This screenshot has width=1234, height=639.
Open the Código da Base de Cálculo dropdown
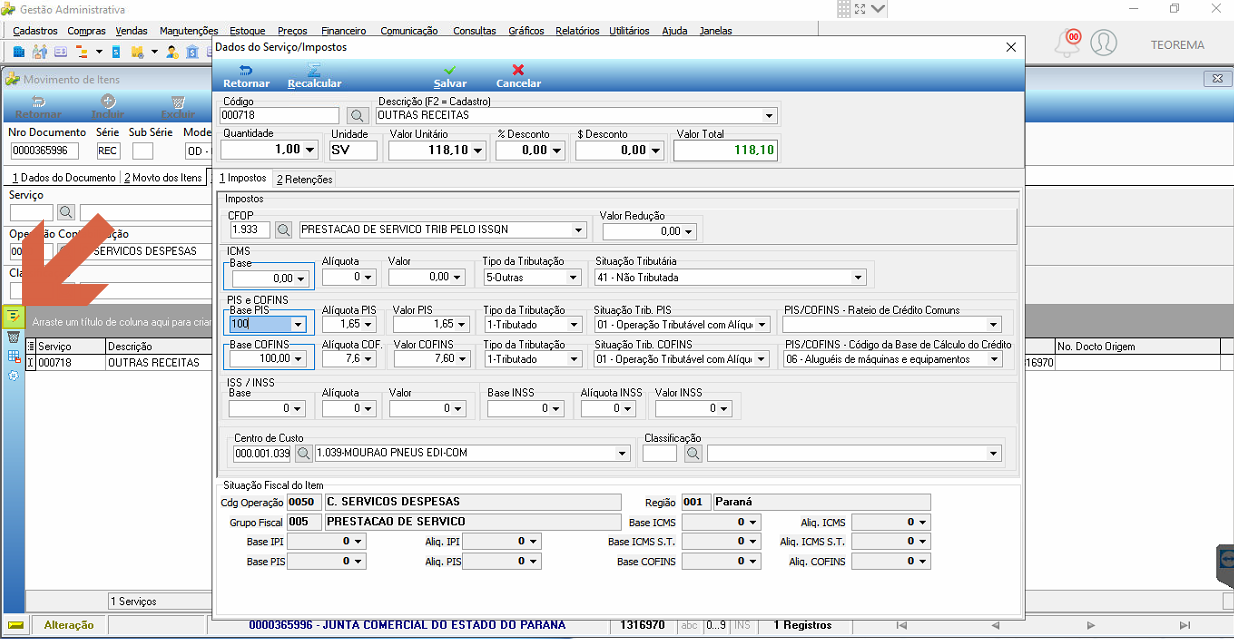coord(994,359)
